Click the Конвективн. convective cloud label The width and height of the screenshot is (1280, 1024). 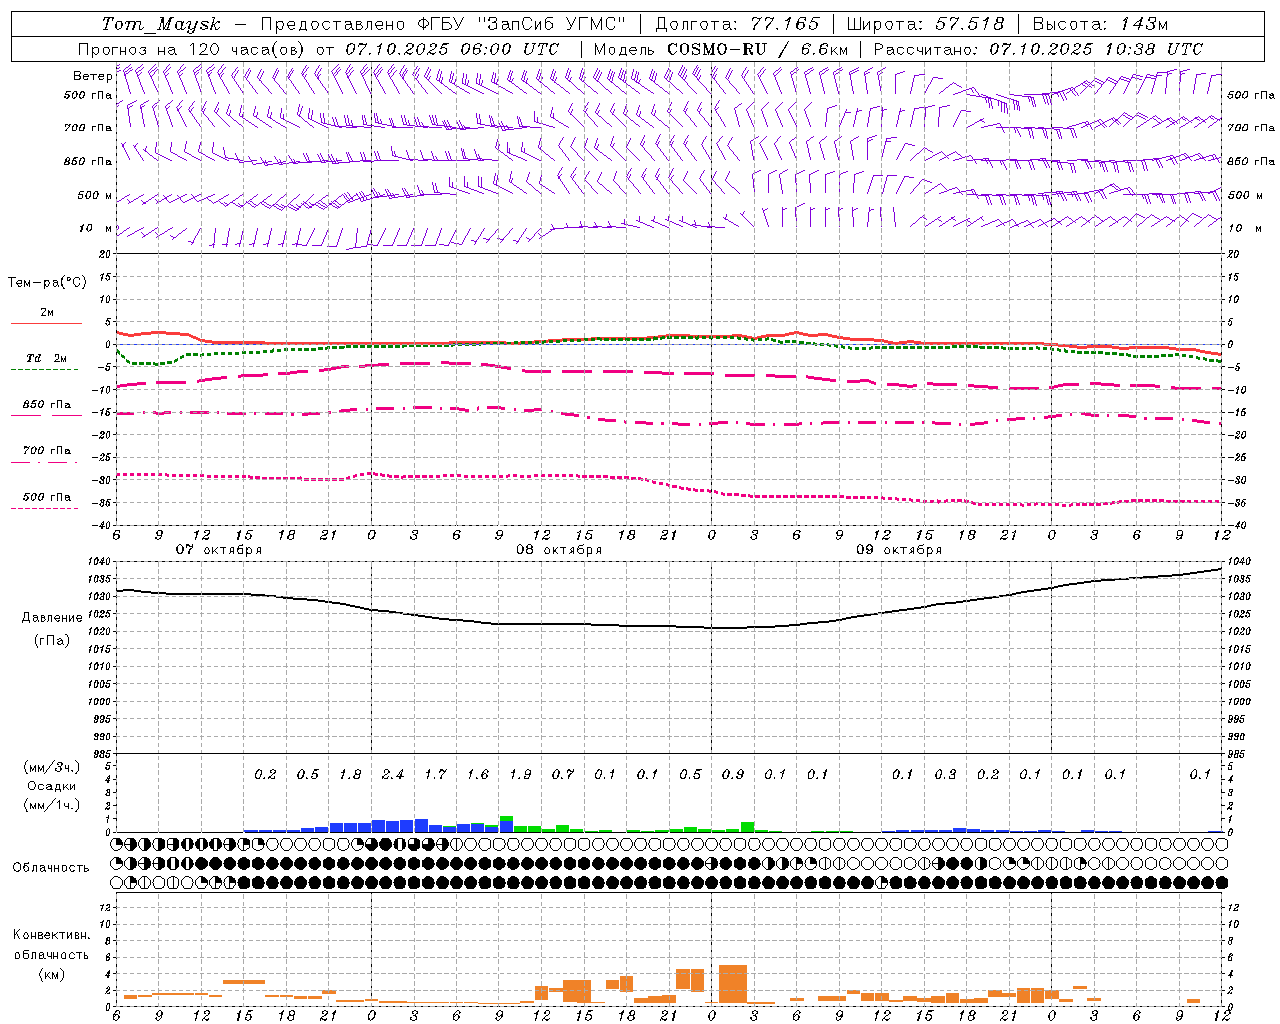(51, 935)
